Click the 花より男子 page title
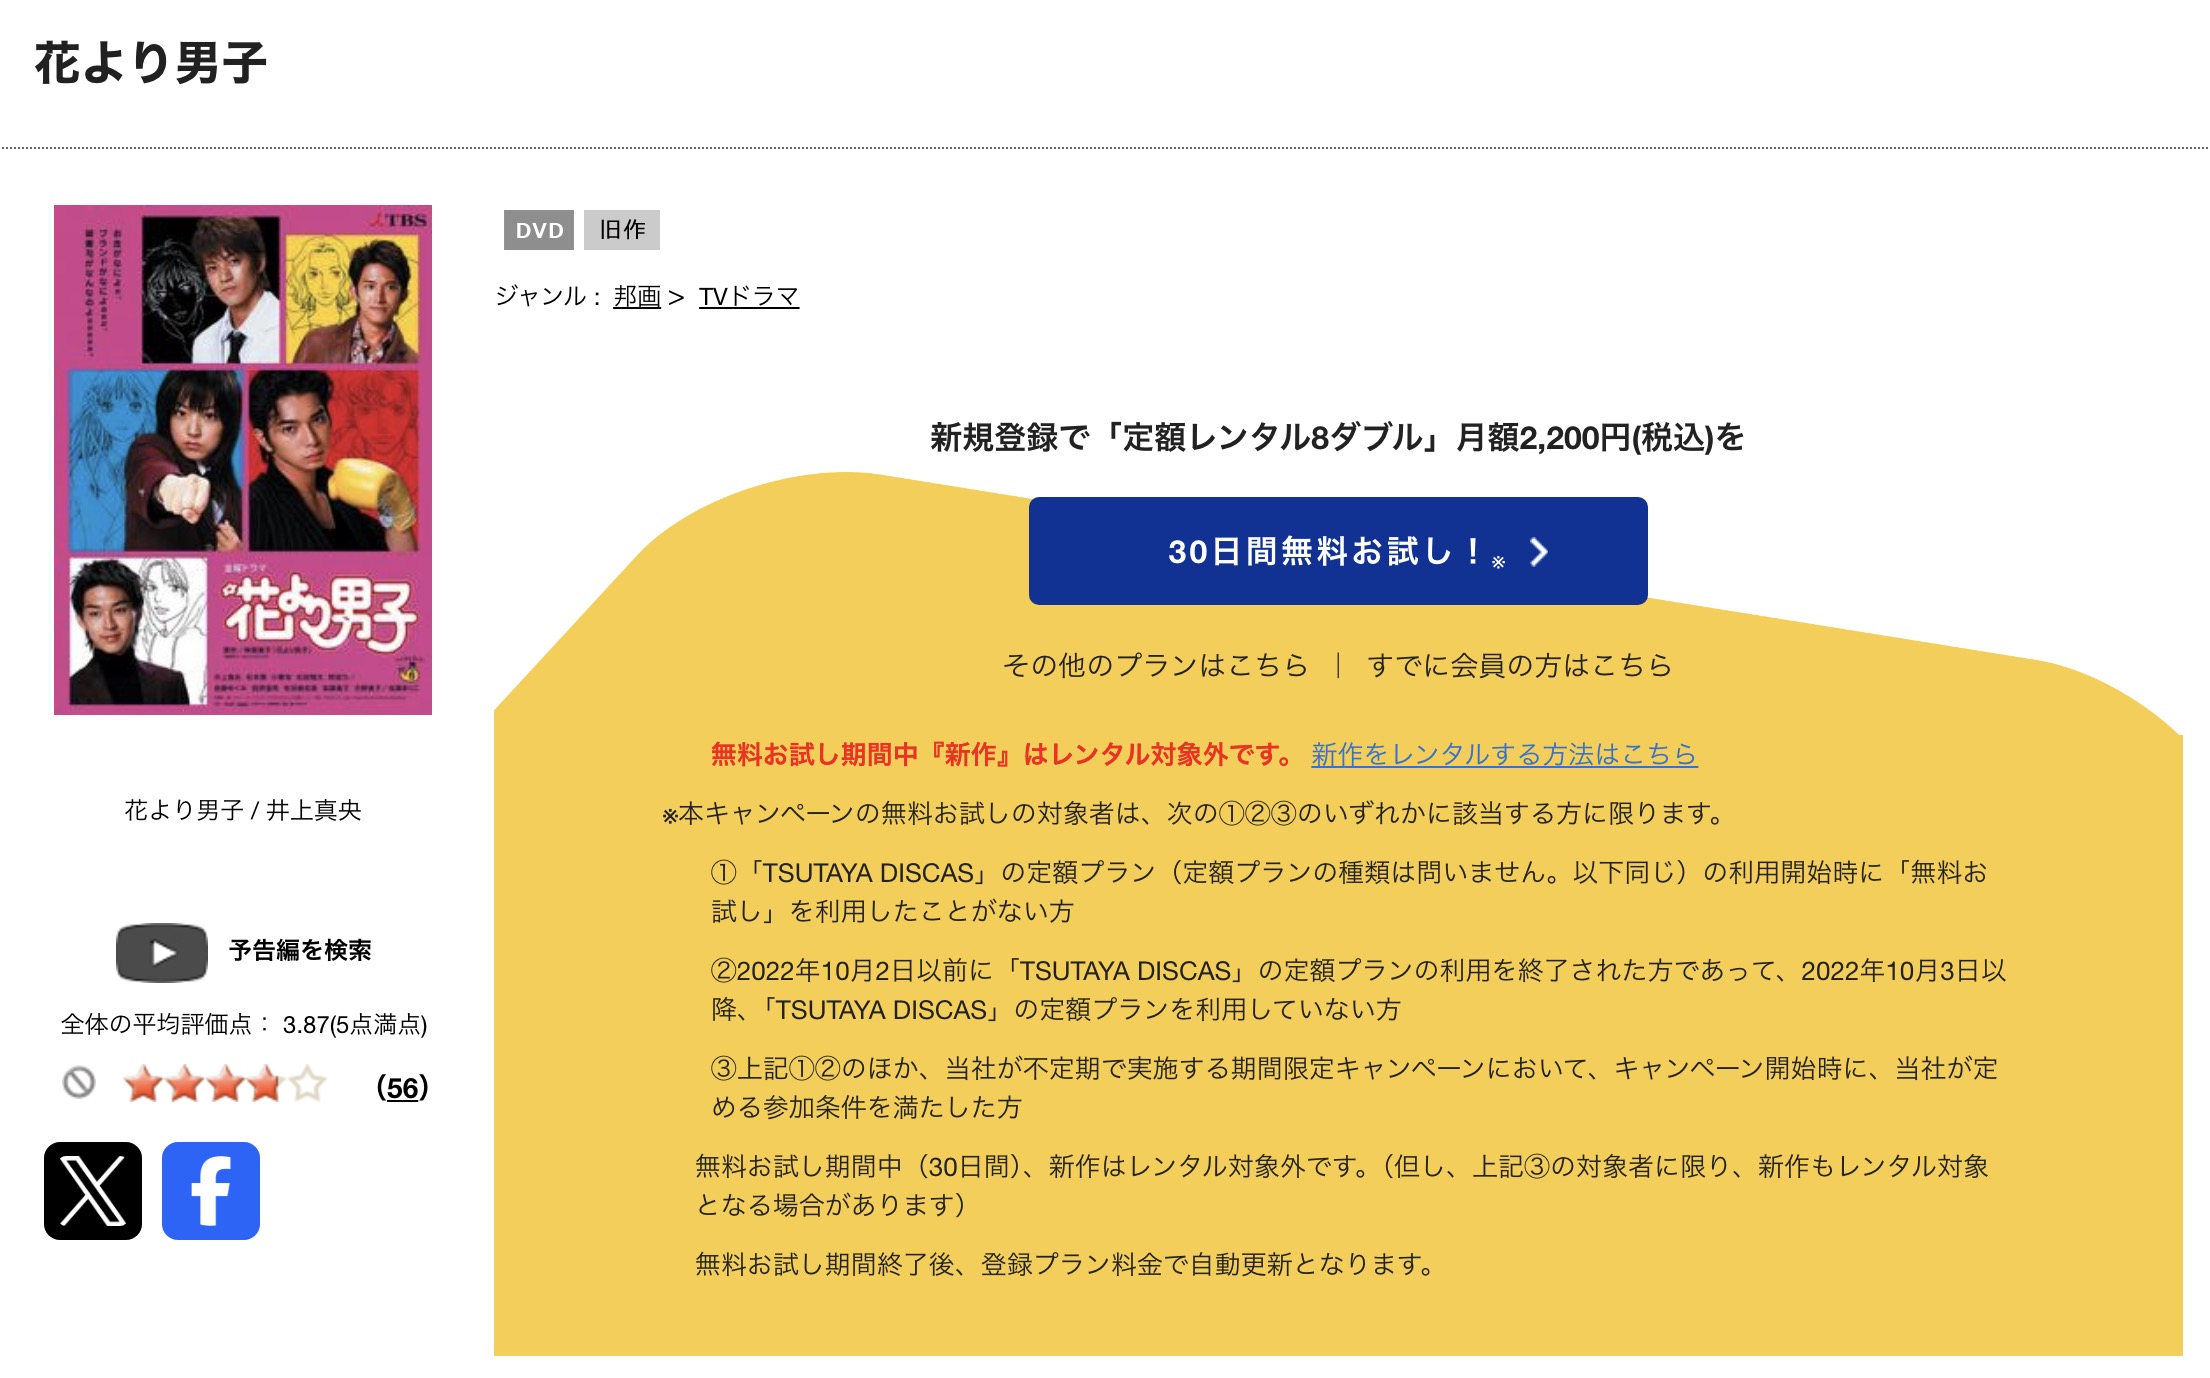Viewport: 2210px width, 1378px height. tap(150, 63)
